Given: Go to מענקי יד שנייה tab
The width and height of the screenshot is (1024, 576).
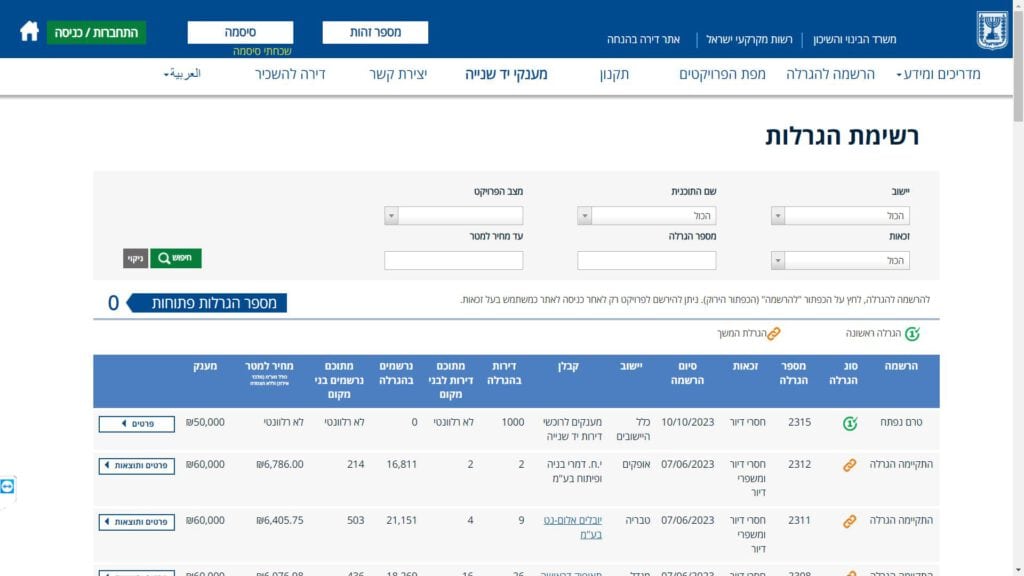Looking at the screenshot, I should (x=506, y=75).
